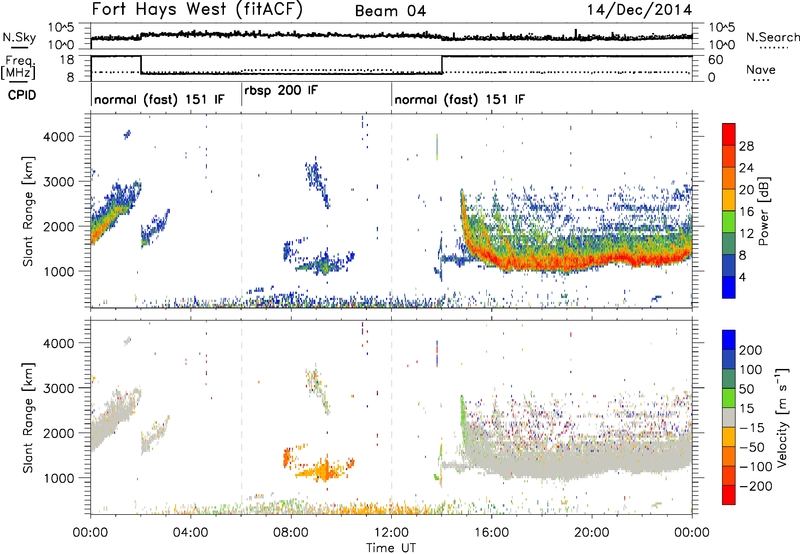
Task: Select the "N.Sky" legend label
Action: (x=19, y=37)
